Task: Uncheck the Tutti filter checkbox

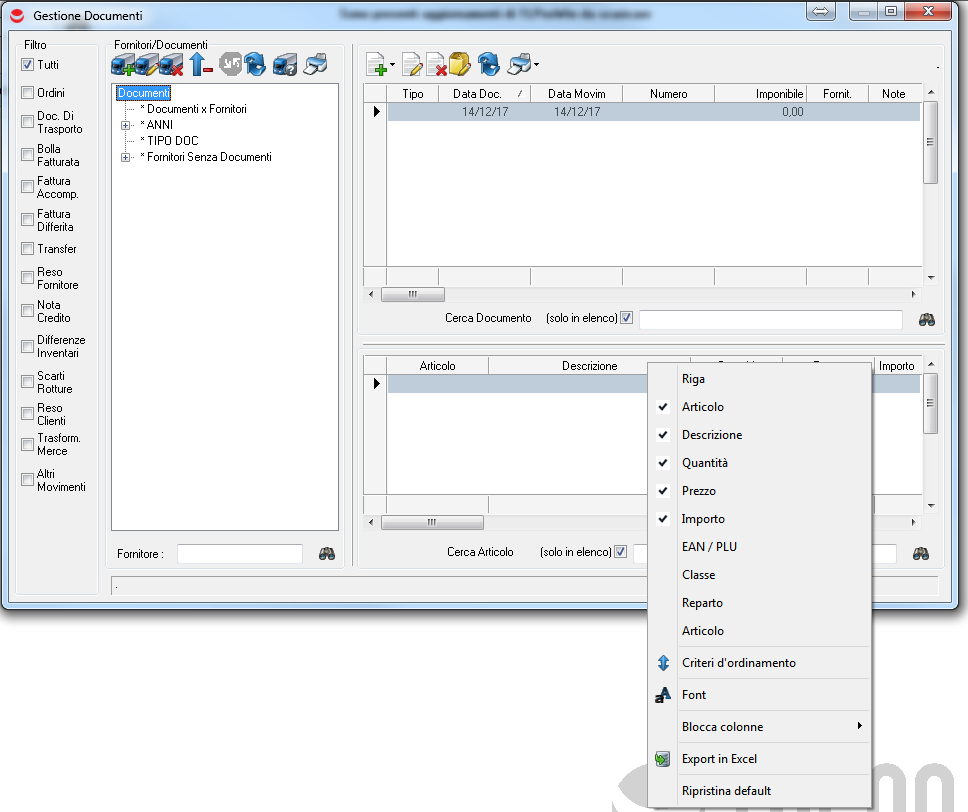Action: [x=28, y=65]
